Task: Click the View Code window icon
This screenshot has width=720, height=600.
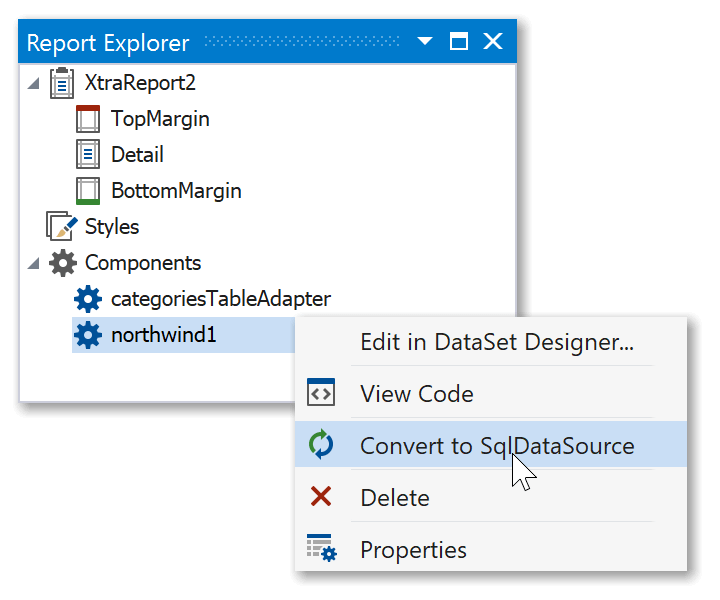Action: 321,393
